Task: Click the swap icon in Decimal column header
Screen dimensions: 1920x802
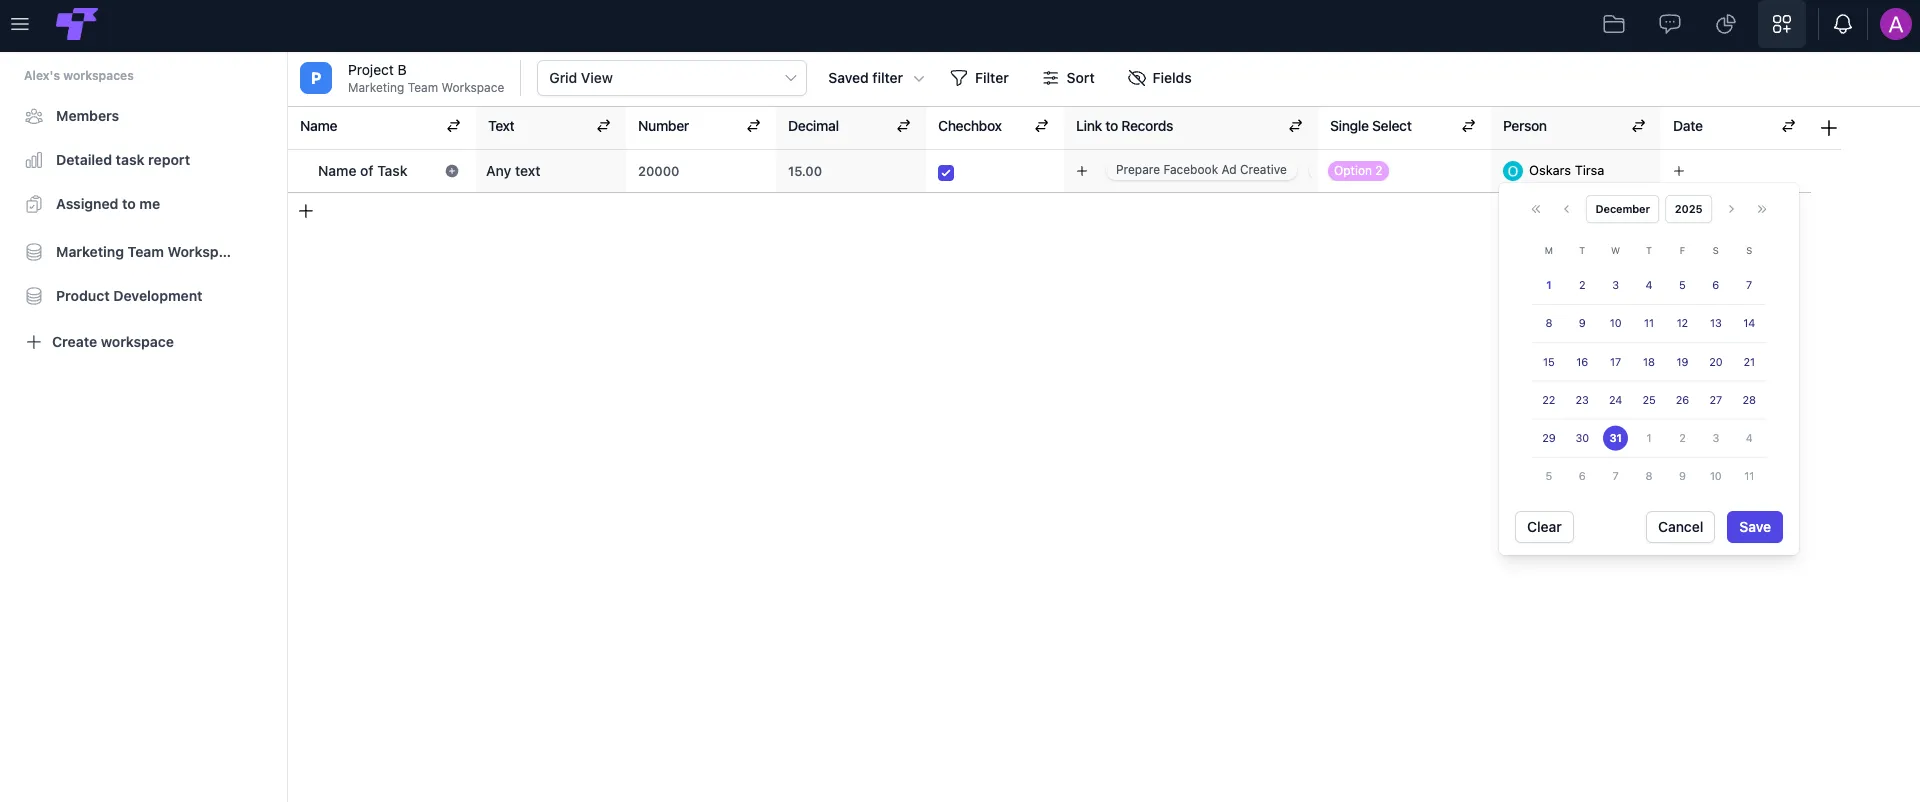Action: pos(904,126)
